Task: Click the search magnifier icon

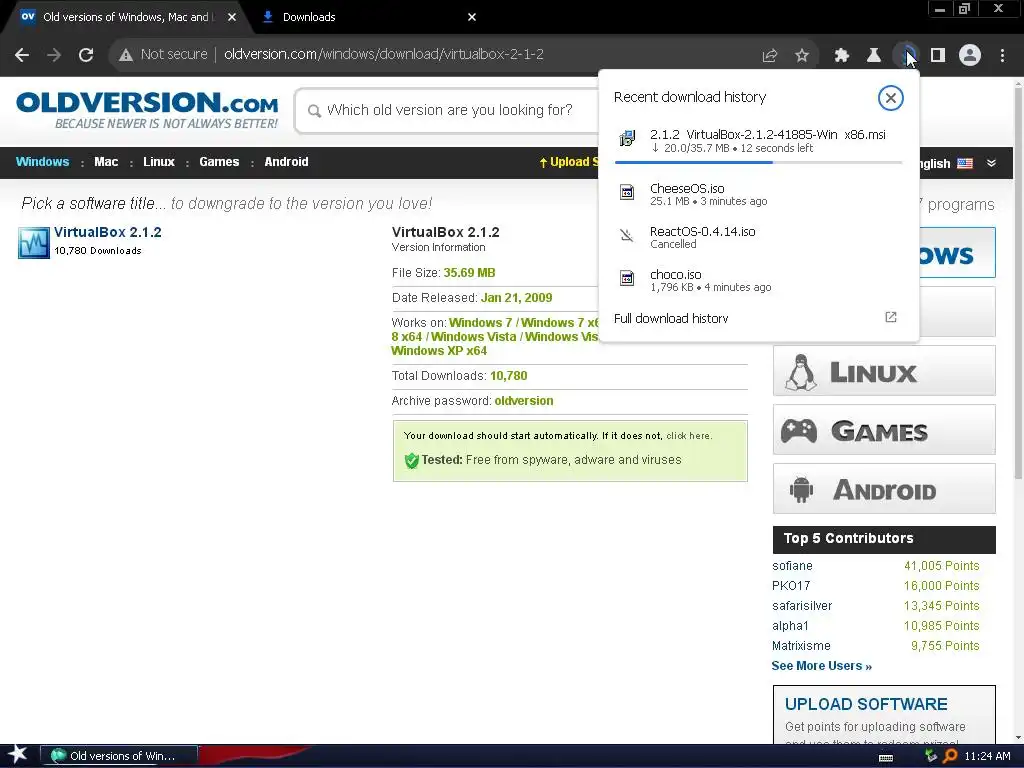Action: click(314, 111)
